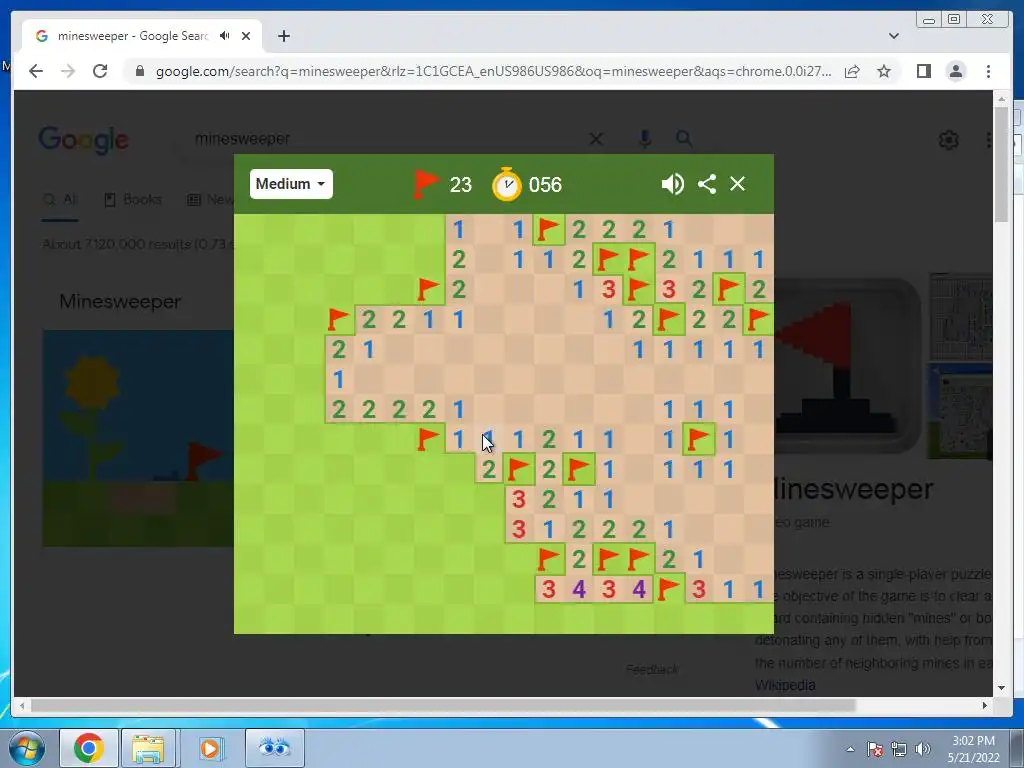Open a new browser tab

coord(283,36)
